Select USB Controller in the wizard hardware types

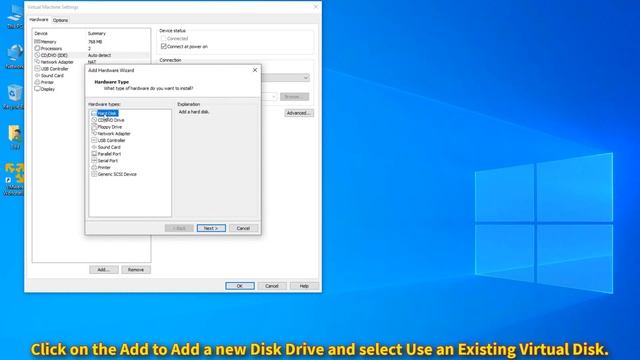pos(108,140)
